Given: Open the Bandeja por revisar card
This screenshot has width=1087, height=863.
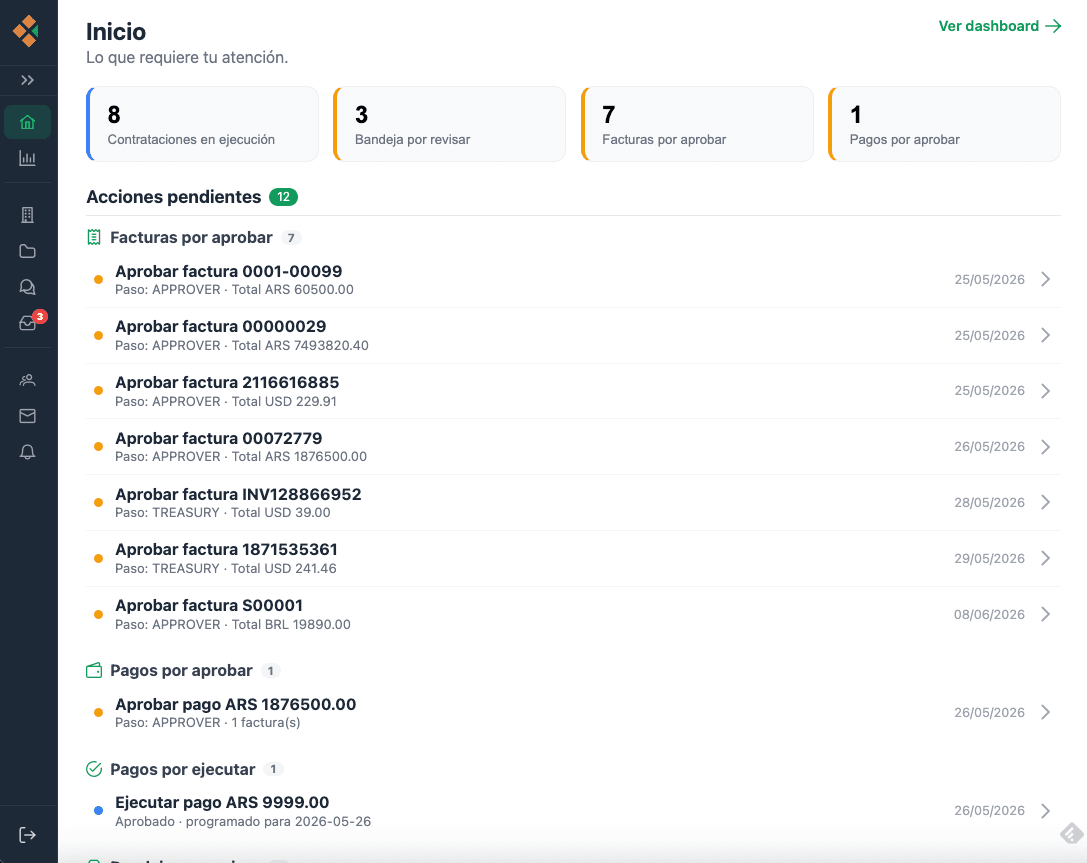Looking at the screenshot, I should [449, 124].
